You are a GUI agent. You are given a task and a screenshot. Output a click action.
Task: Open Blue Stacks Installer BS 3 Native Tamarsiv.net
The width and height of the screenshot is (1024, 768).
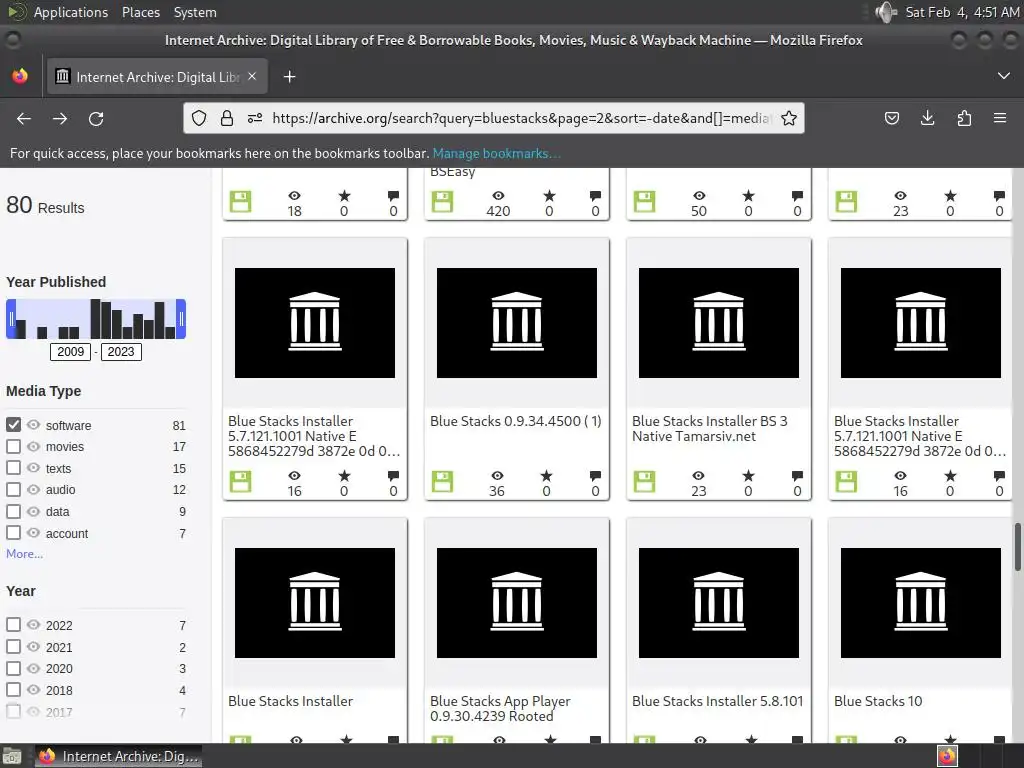click(x=709, y=428)
